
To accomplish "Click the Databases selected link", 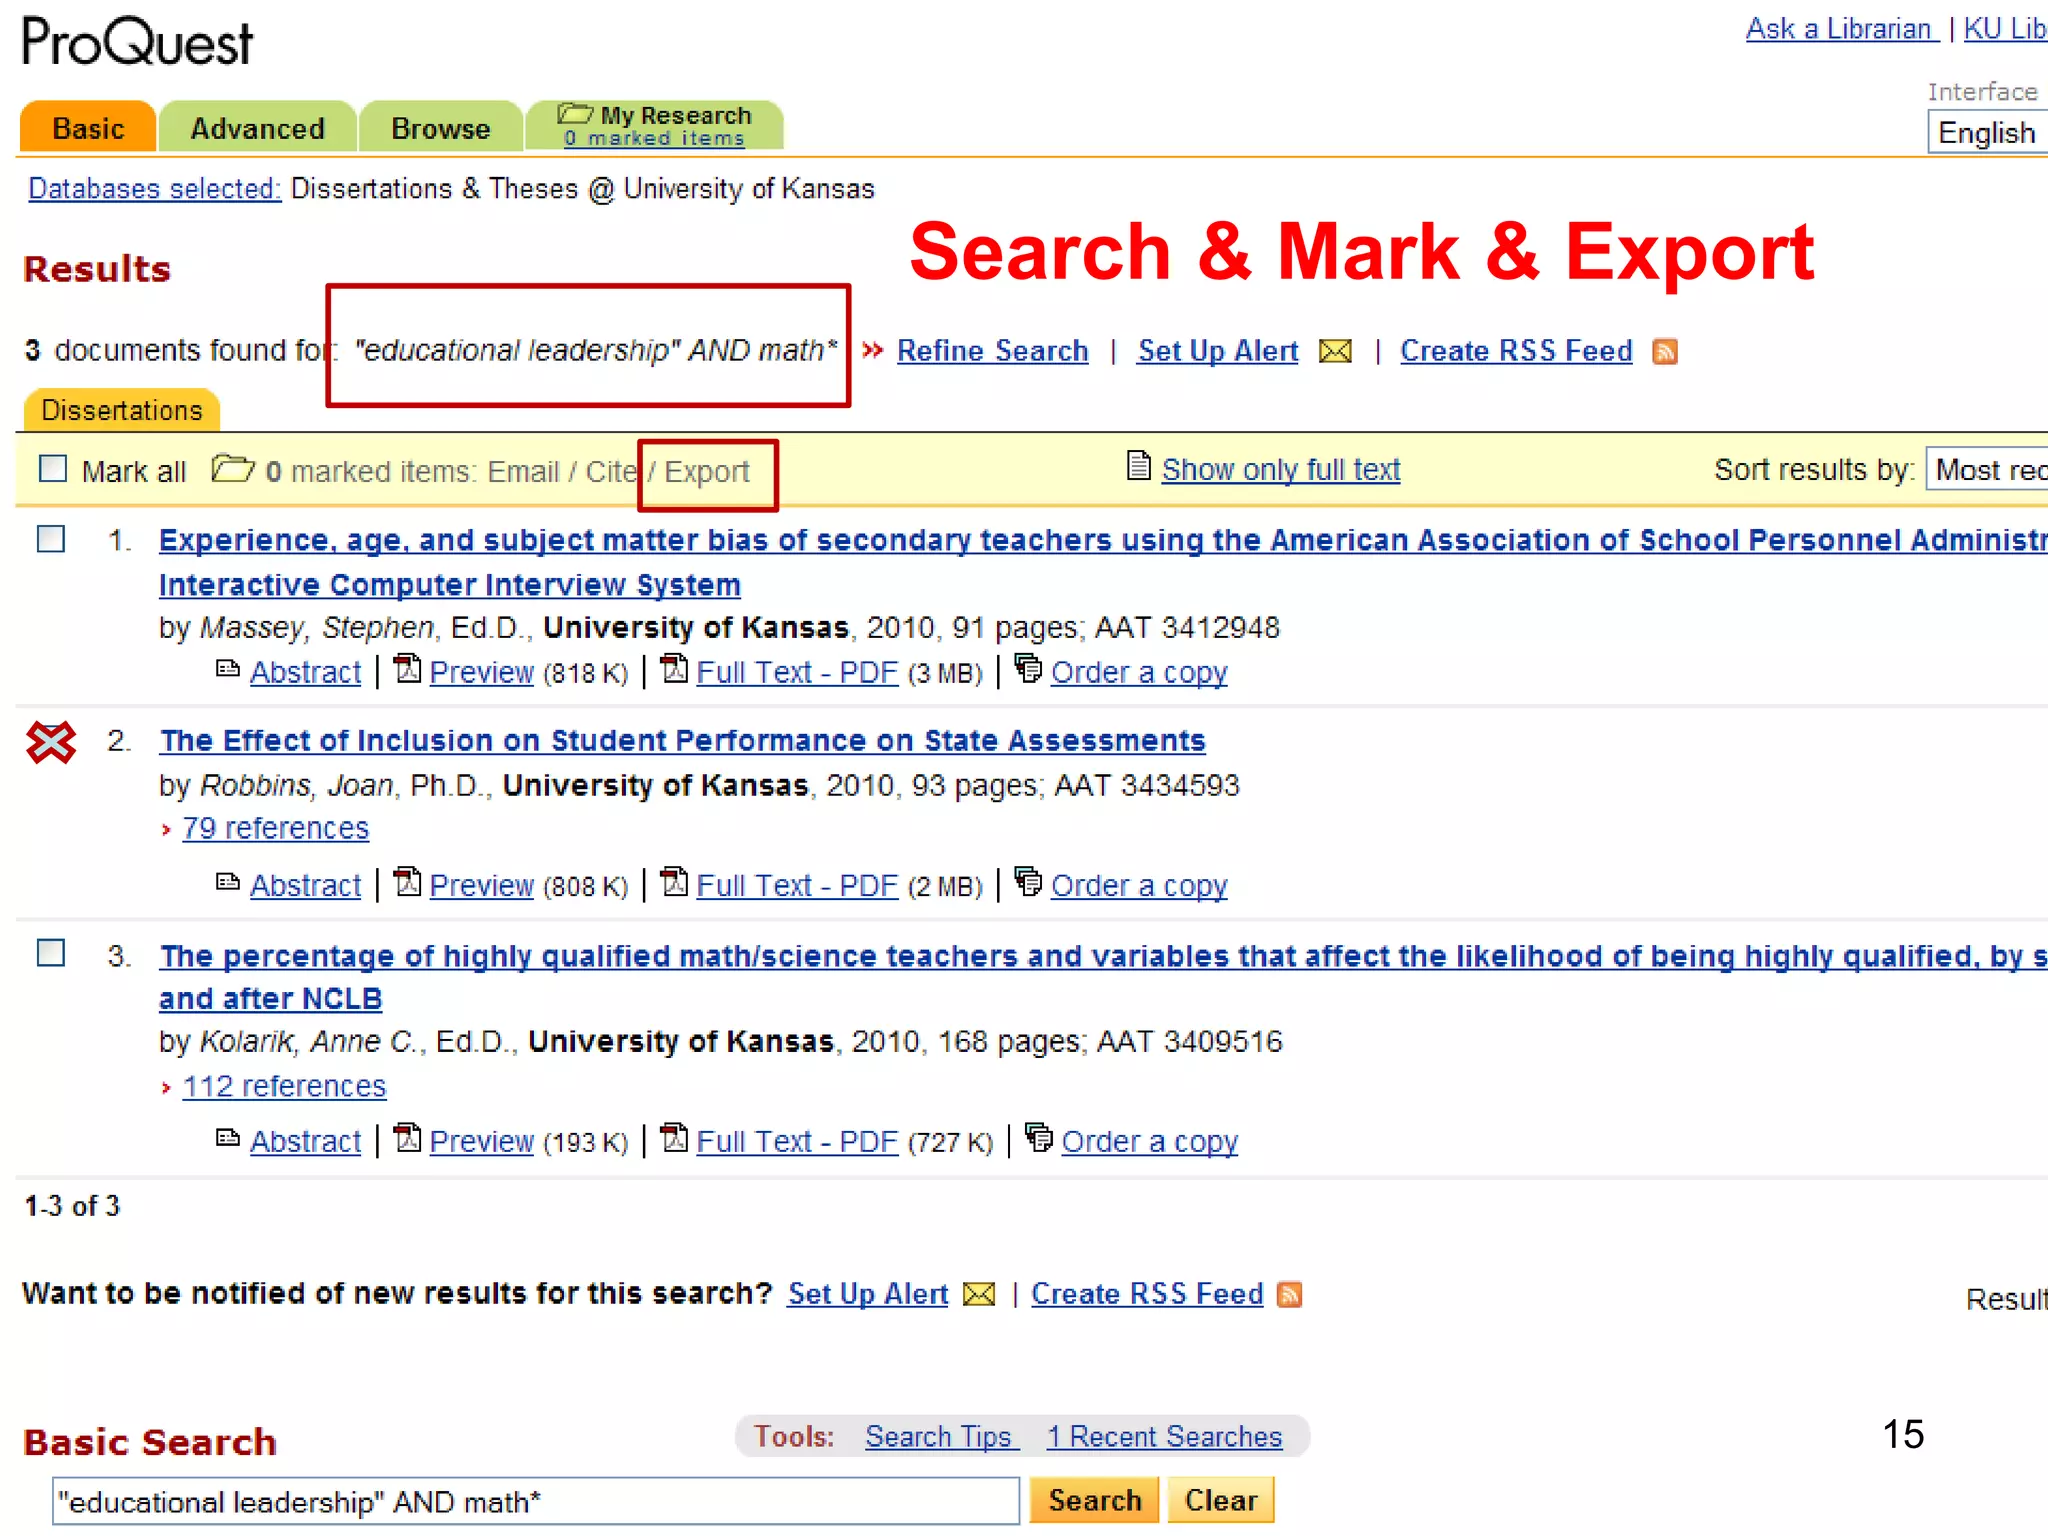I will click(154, 189).
